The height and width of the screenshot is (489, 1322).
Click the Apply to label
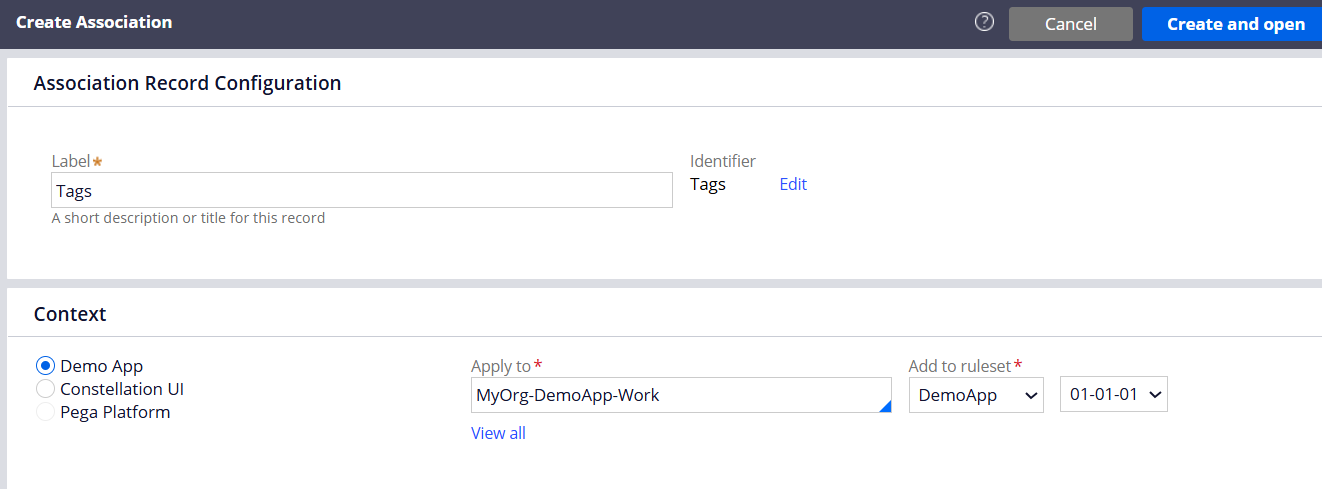501,366
